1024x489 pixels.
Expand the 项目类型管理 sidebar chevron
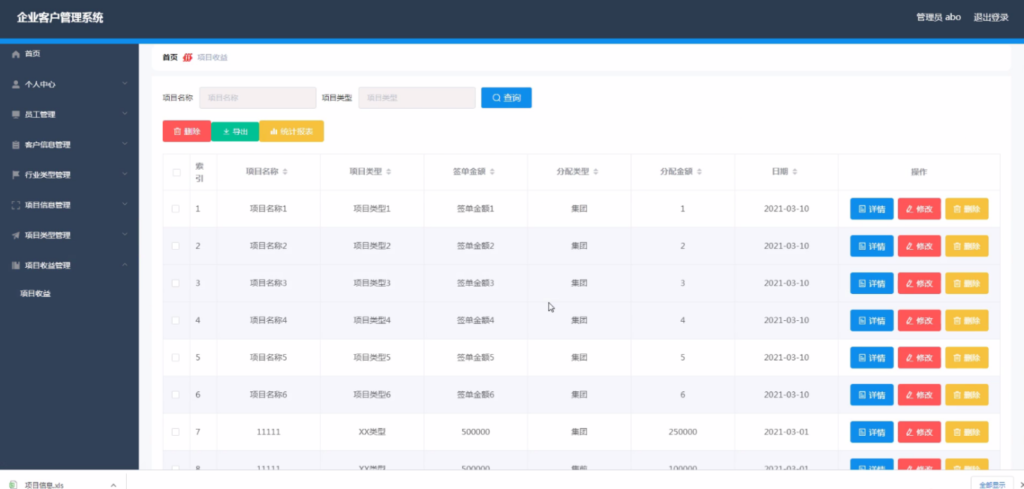click(x=125, y=235)
